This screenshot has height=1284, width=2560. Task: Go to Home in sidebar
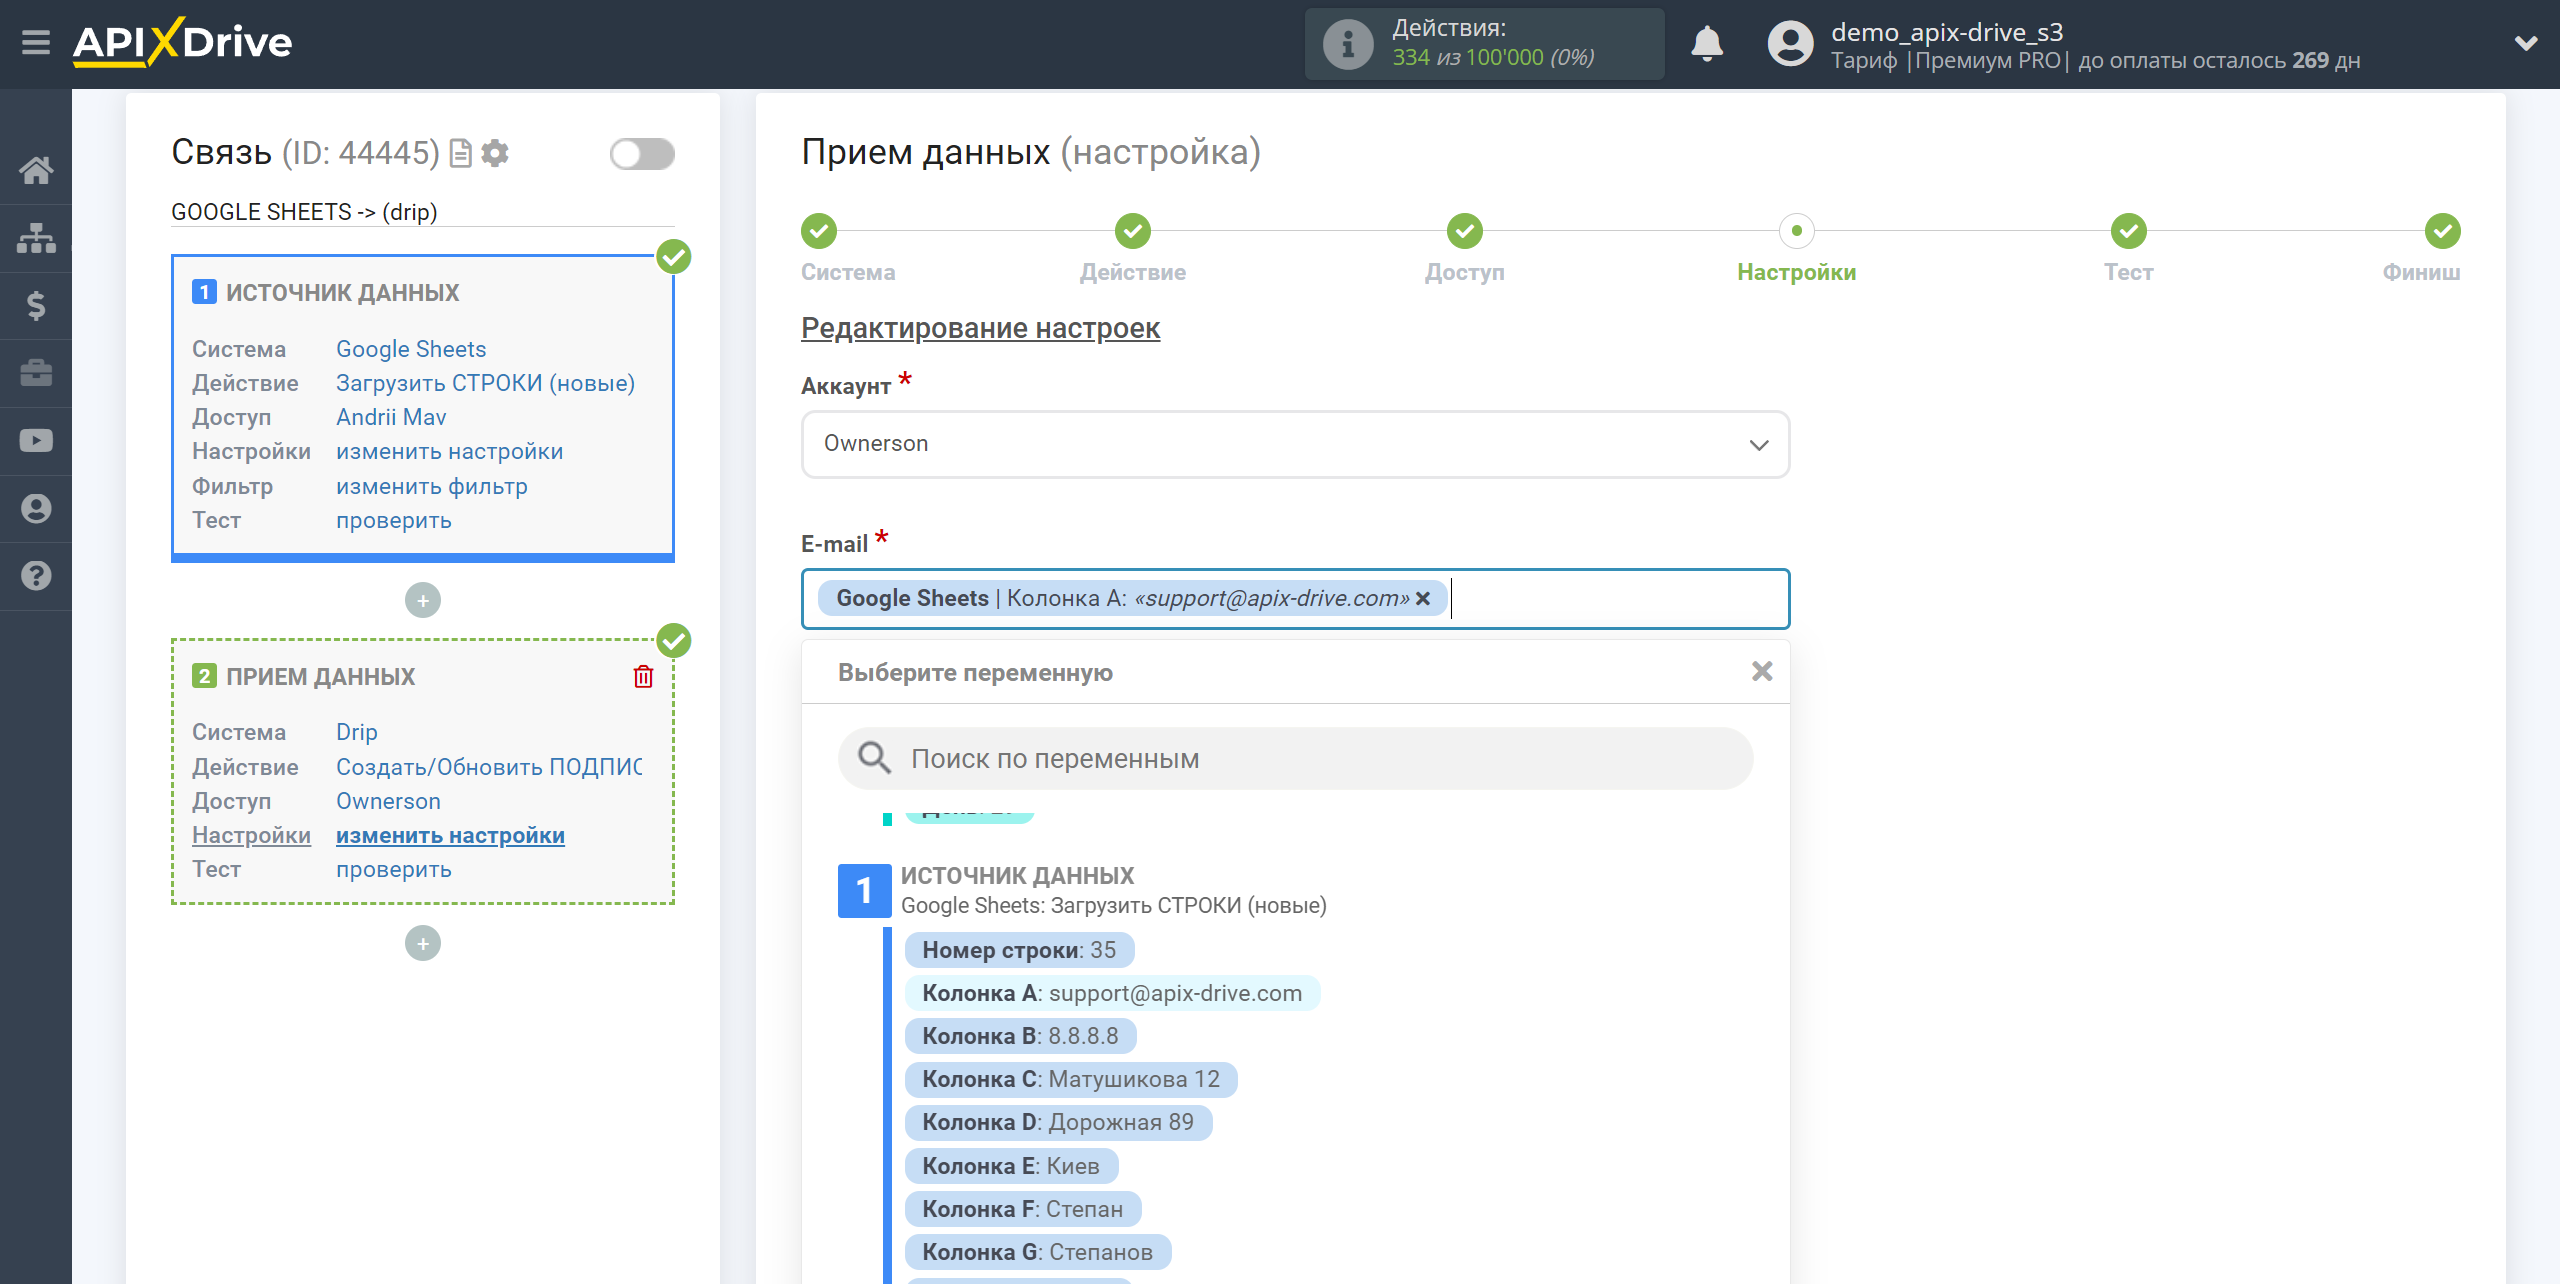(36, 170)
